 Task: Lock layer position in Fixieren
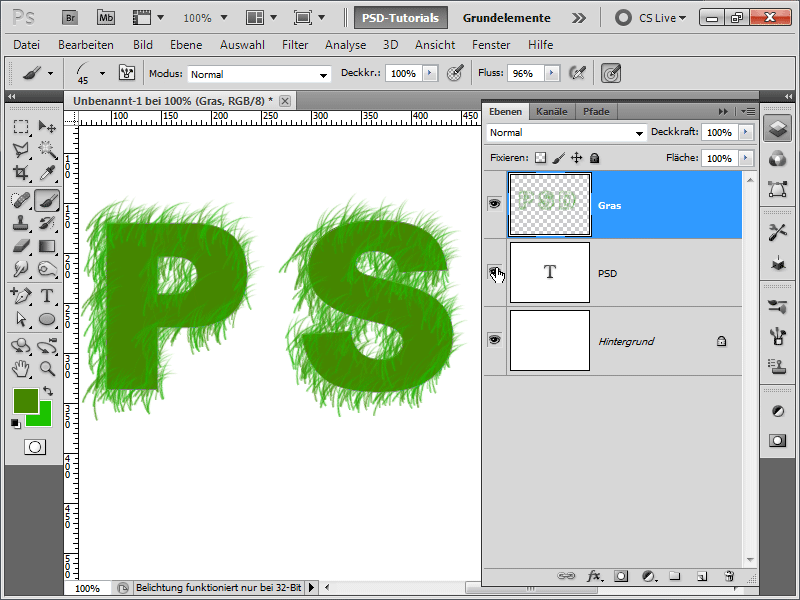(577, 158)
